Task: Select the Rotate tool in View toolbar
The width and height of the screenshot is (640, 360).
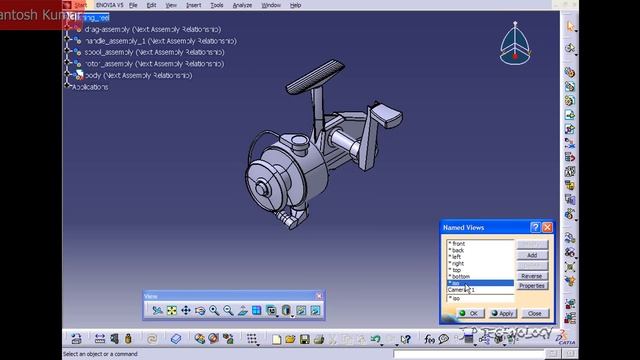Action: [x=200, y=311]
